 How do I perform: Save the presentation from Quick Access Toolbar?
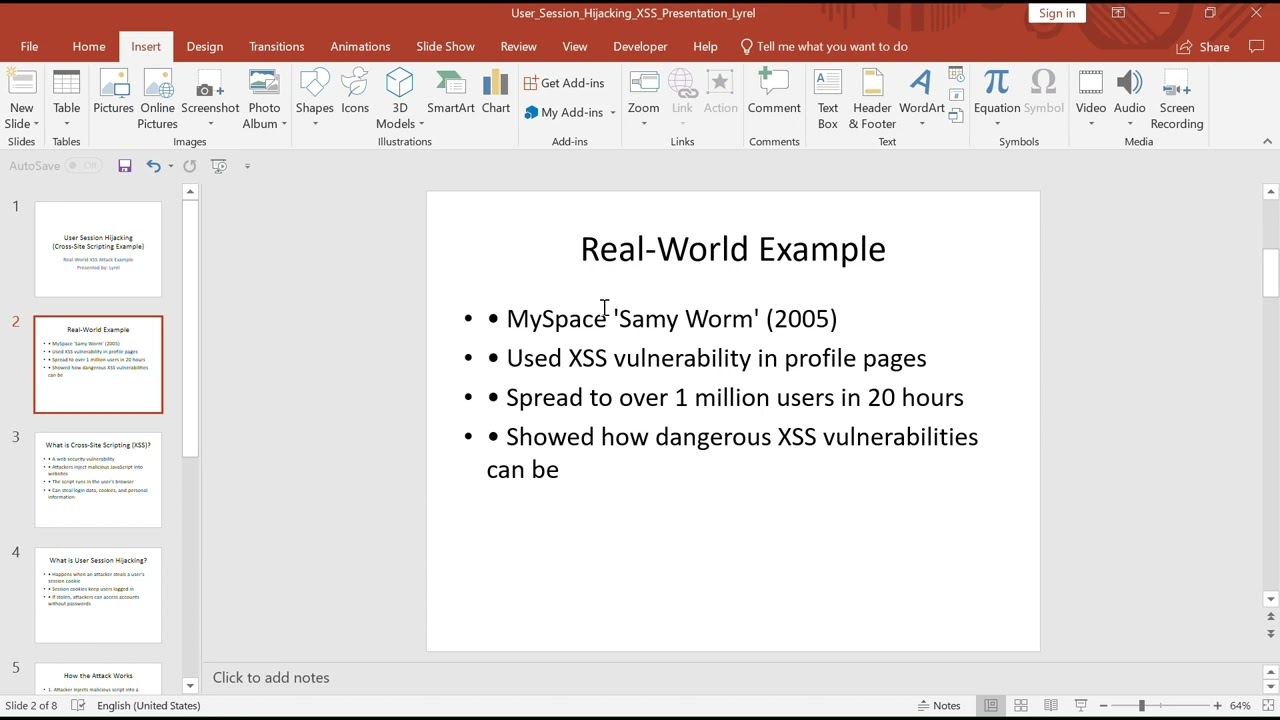point(125,166)
